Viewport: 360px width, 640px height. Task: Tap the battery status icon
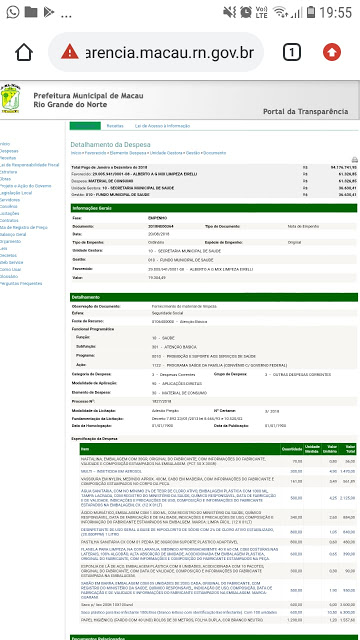(x=311, y=12)
